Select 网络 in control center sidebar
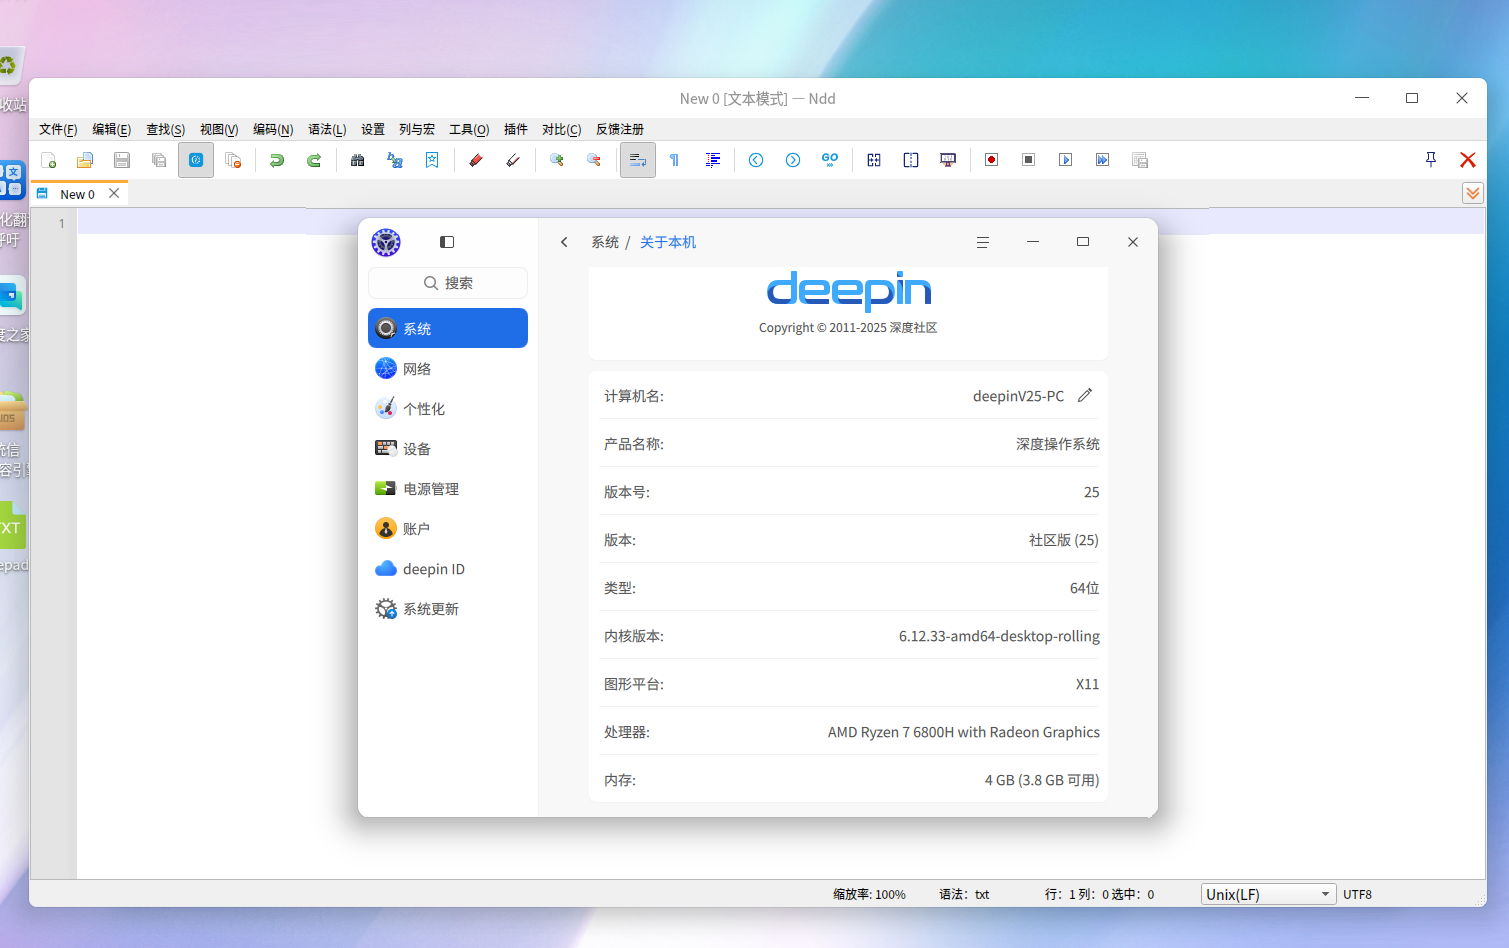The width and height of the screenshot is (1509, 948). 448,368
